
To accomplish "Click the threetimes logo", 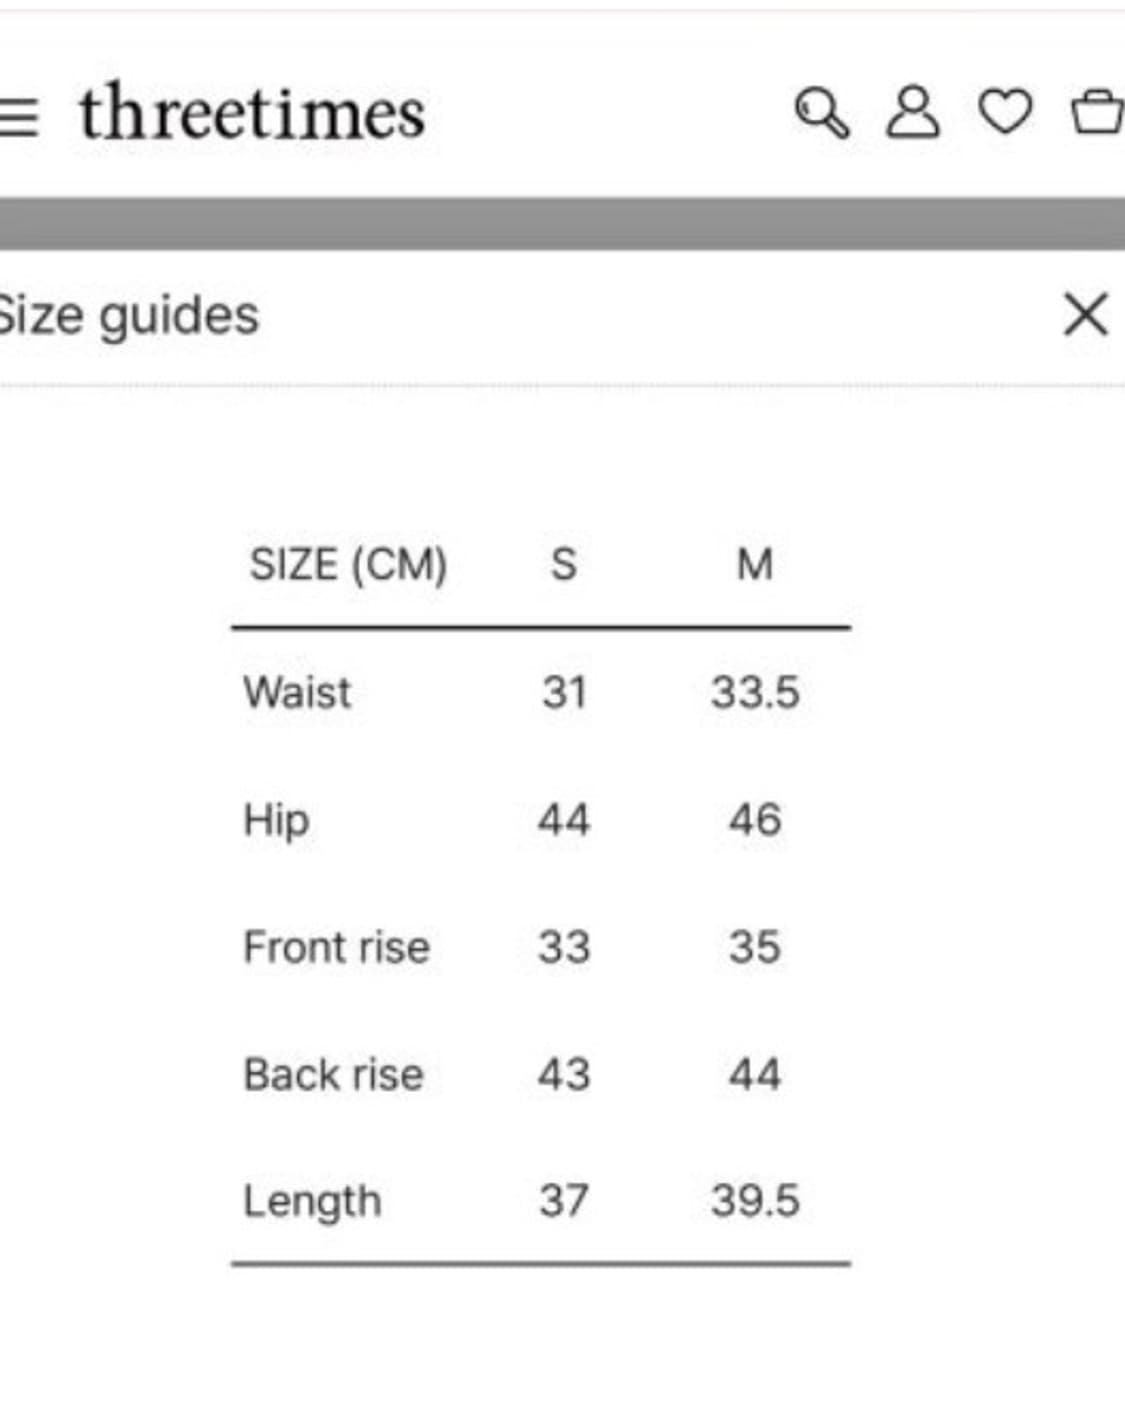I will 252,113.
